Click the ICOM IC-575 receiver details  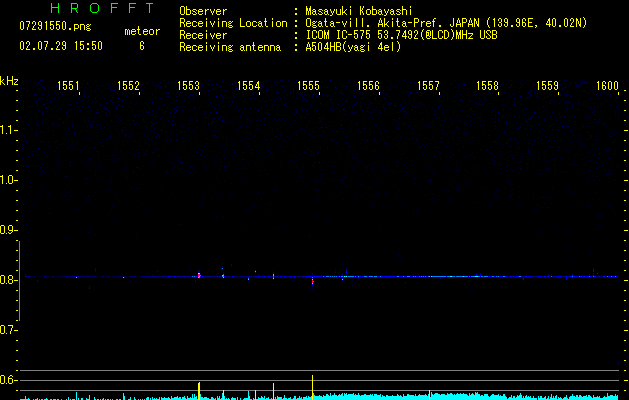point(401,35)
